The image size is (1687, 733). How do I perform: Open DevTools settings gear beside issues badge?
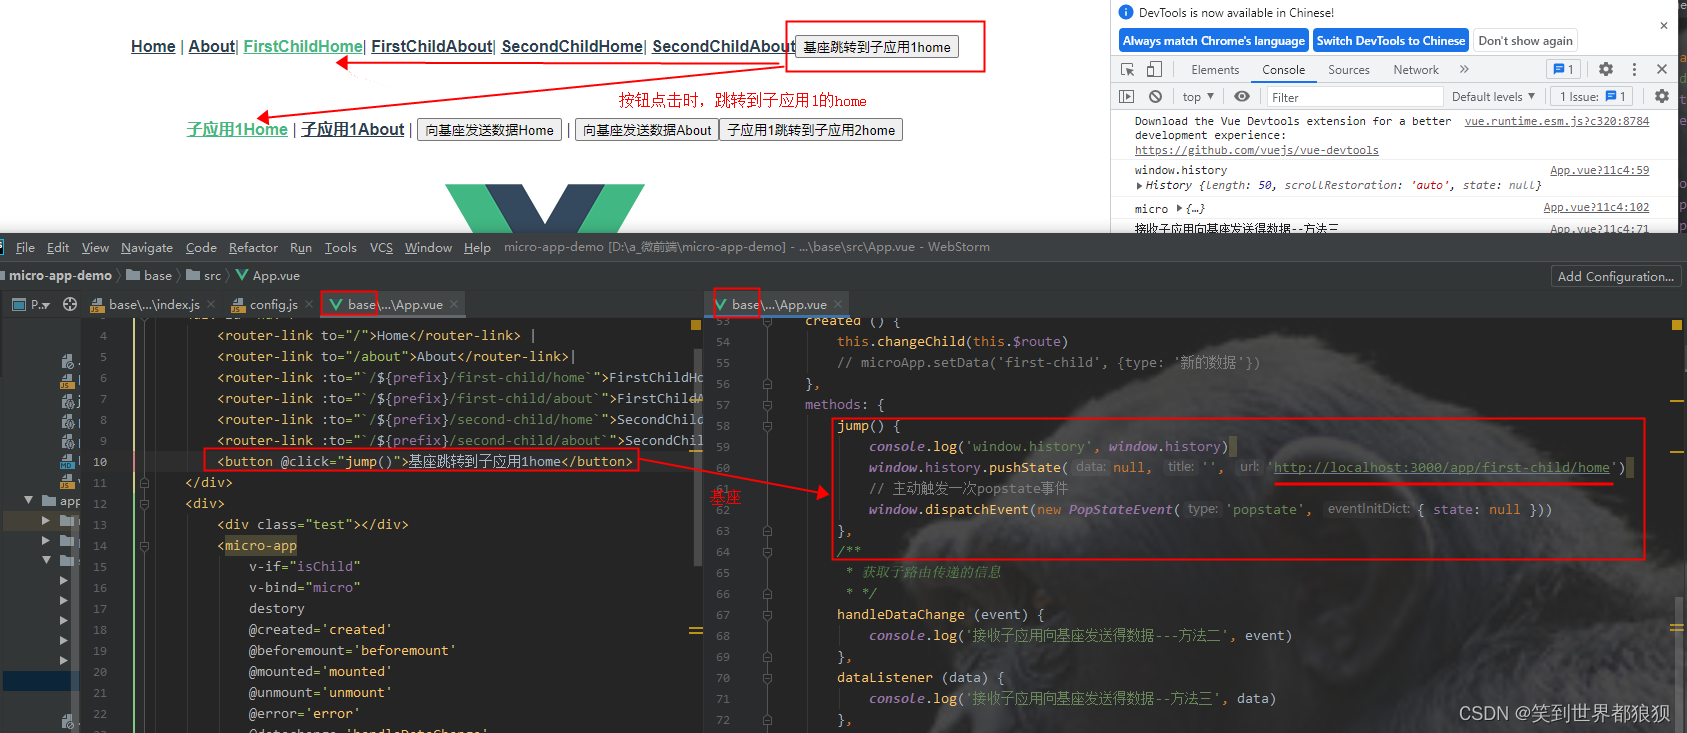click(x=1606, y=69)
